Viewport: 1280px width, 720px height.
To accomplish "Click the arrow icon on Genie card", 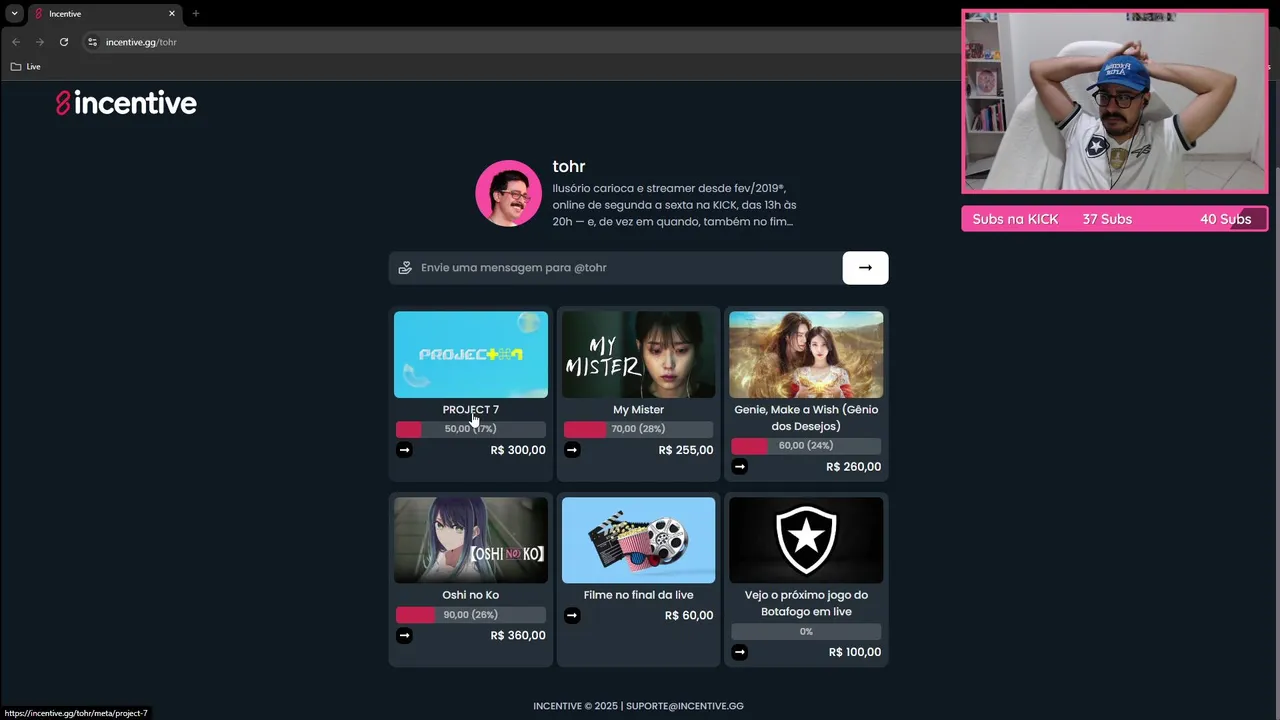I will (739, 466).
